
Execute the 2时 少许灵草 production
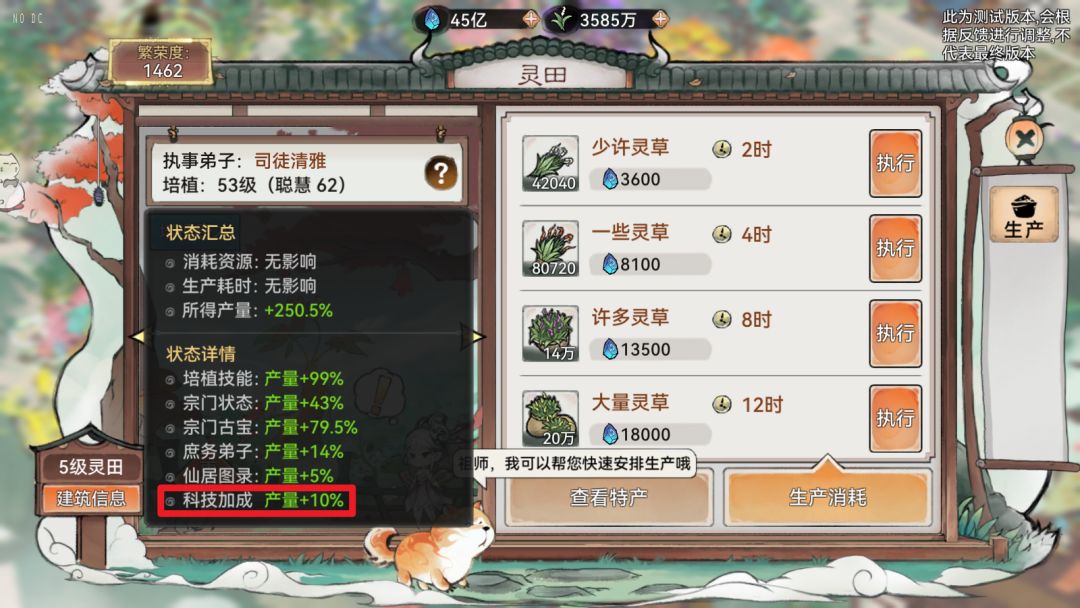pos(895,163)
